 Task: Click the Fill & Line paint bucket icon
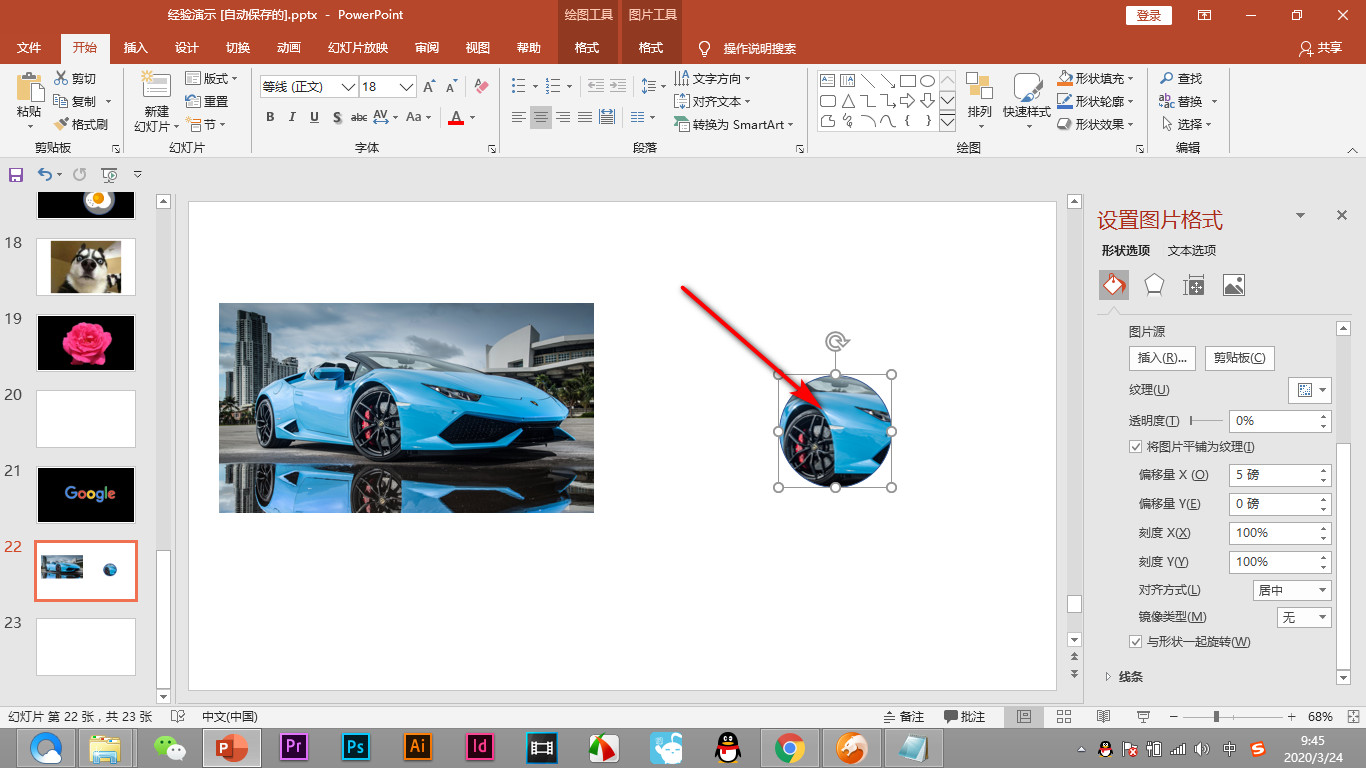pos(1113,286)
